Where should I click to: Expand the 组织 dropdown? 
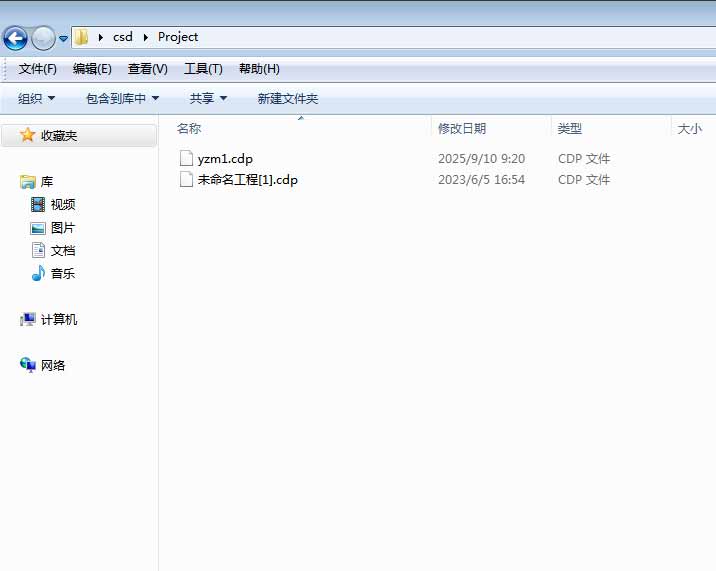click(37, 98)
